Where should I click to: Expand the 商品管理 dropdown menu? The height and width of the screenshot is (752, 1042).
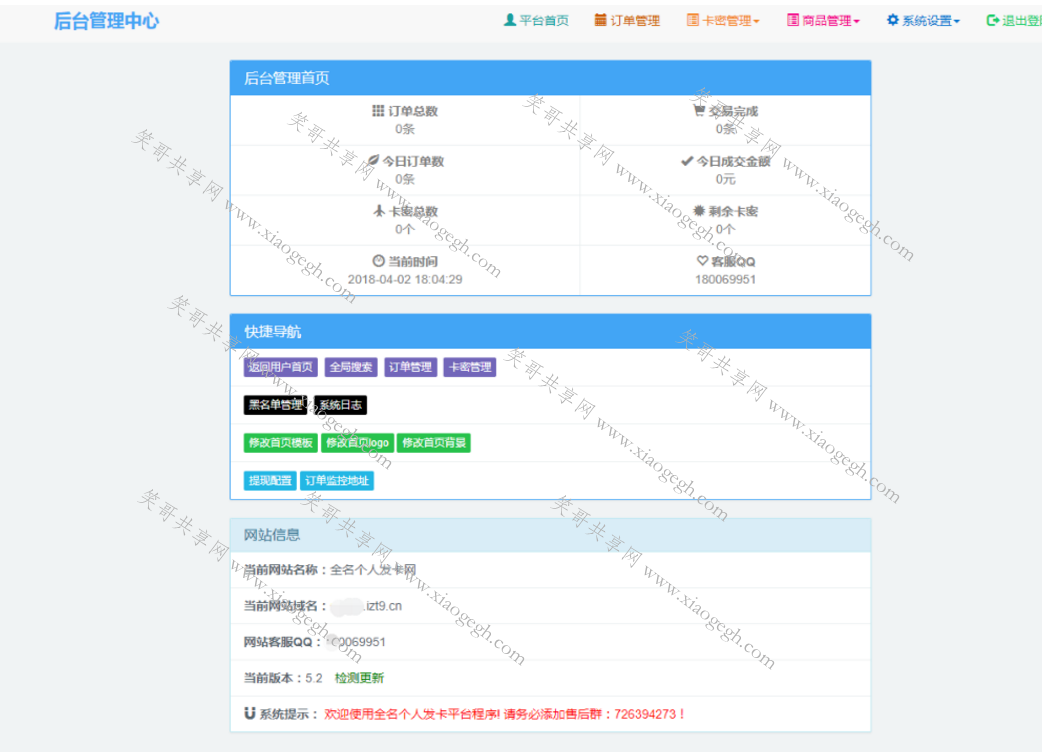coord(823,21)
